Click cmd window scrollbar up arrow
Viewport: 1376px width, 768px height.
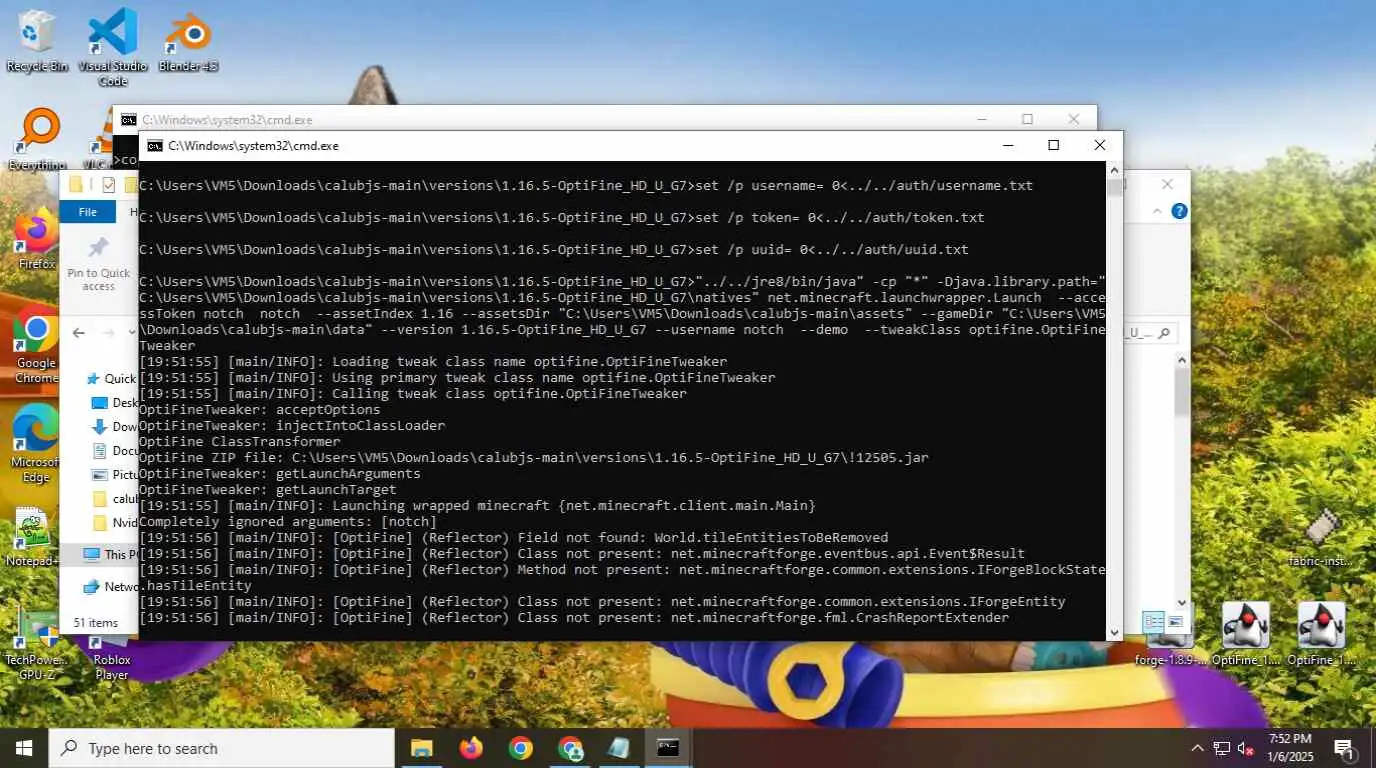coord(1114,170)
